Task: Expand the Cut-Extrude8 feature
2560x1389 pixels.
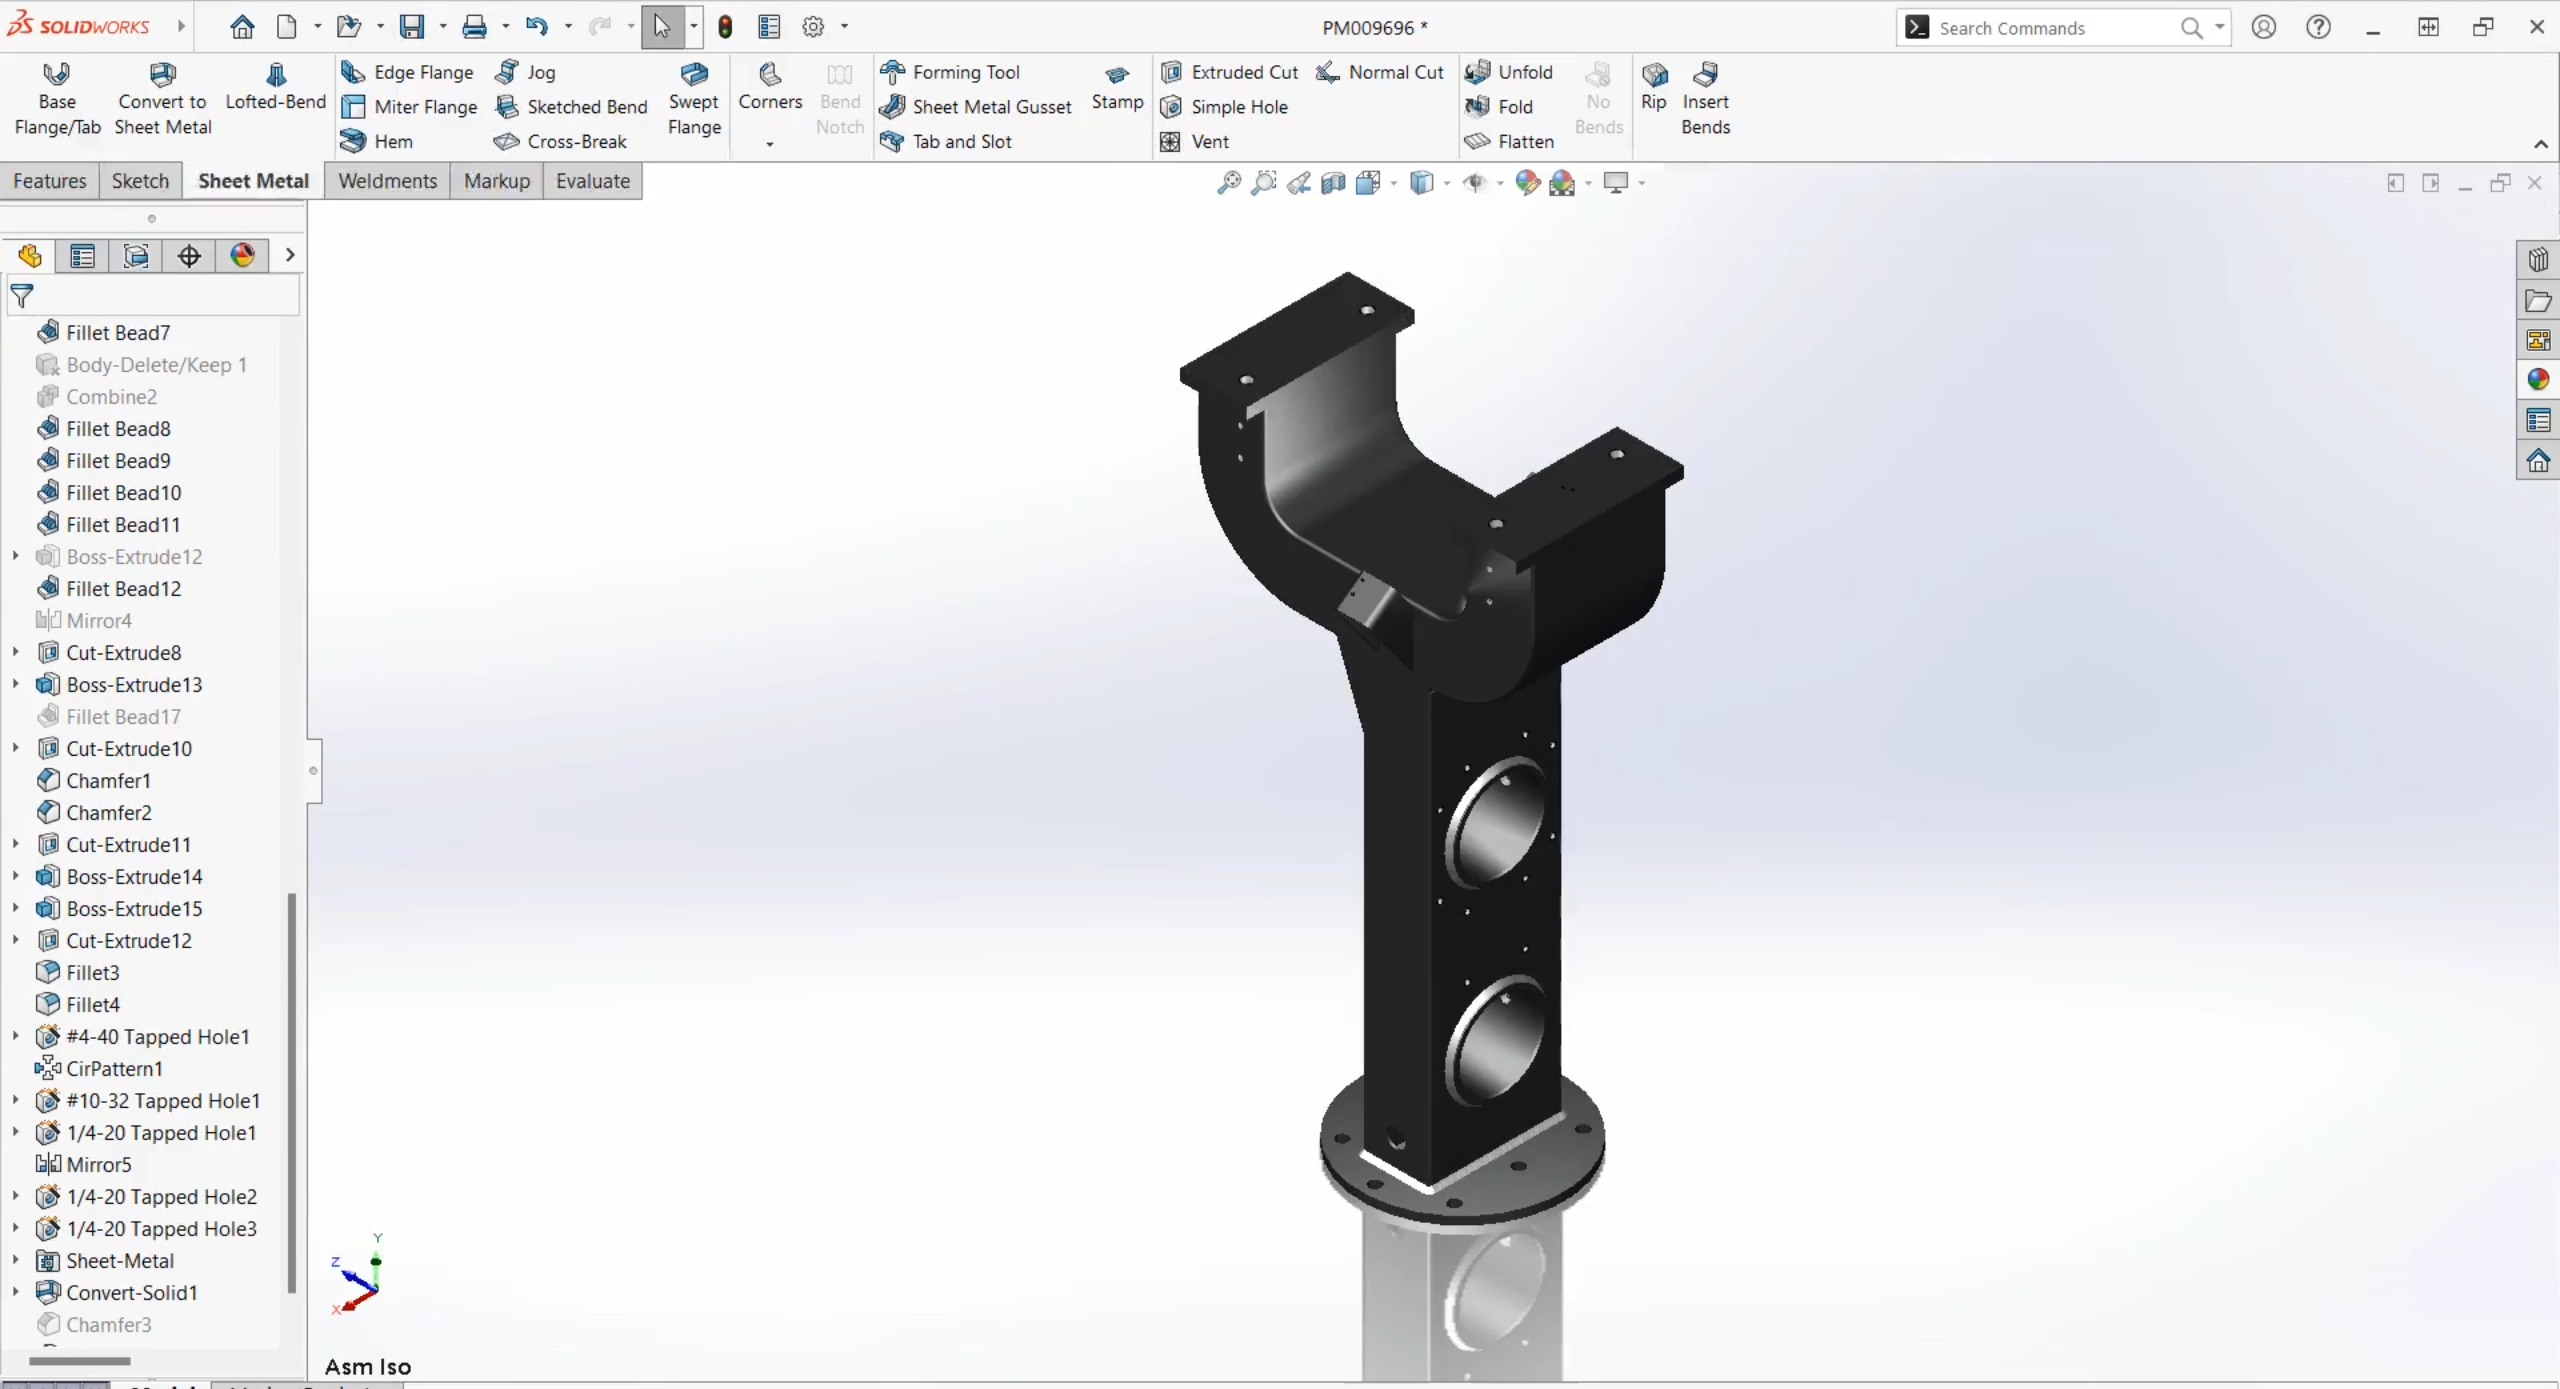Action: click(16, 652)
